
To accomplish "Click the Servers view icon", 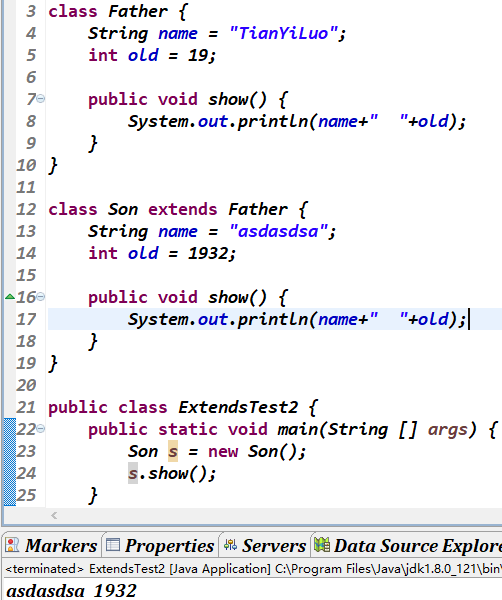I will 230,545.
